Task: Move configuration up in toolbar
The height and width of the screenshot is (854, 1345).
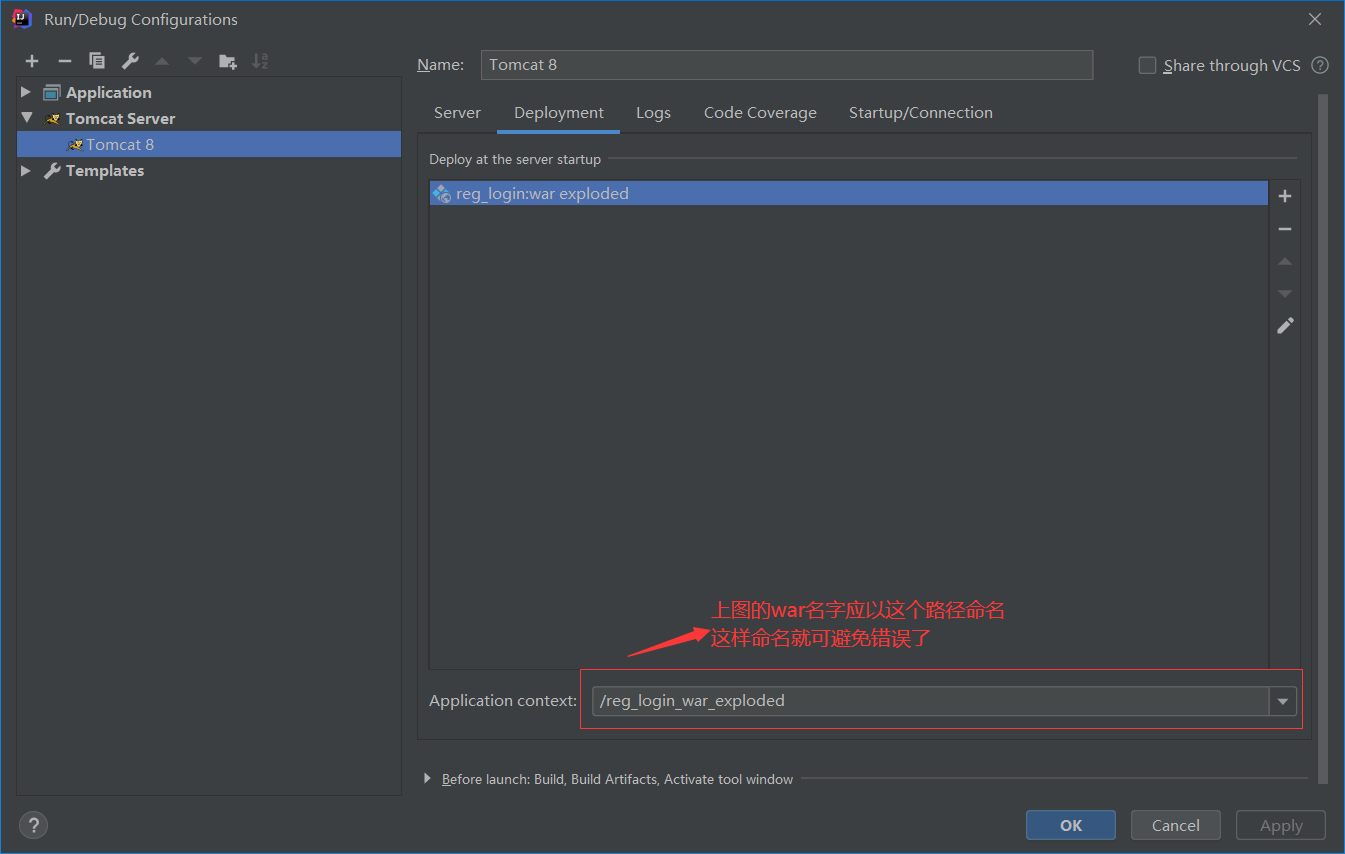Action: coord(162,61)
